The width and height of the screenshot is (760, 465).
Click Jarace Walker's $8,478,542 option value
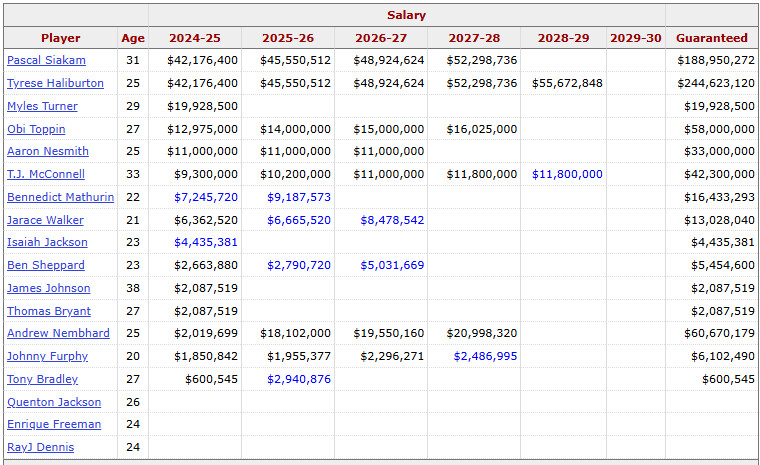point(392,220)
